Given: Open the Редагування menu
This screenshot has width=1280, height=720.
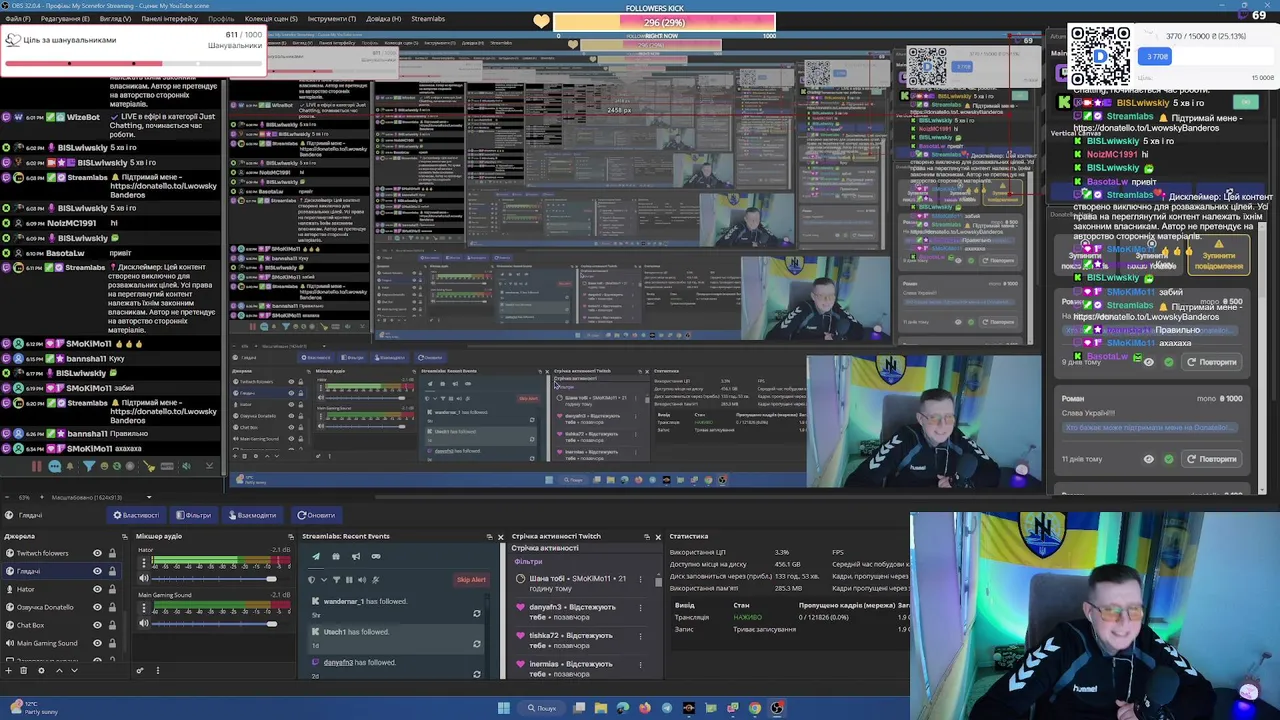Looking at the screenshot, I should tap(64, 19).
